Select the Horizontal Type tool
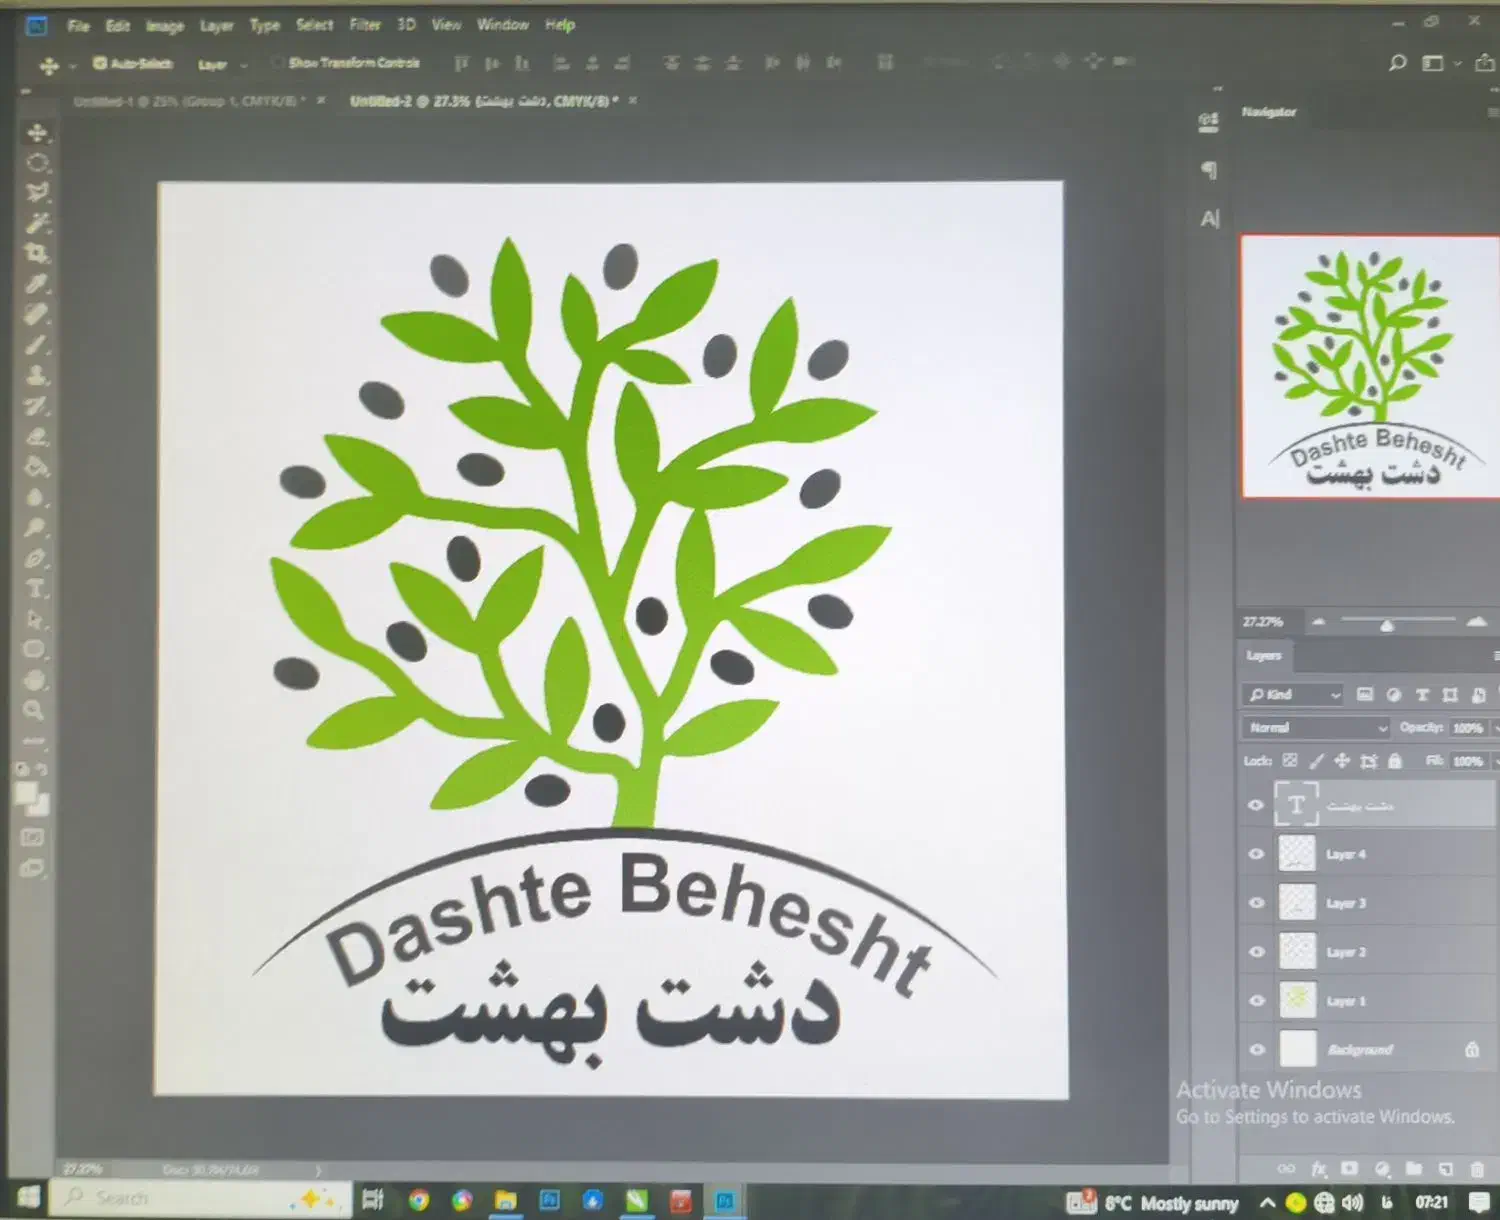Screen dimensions: 1500x1220 tap(36, 589)
